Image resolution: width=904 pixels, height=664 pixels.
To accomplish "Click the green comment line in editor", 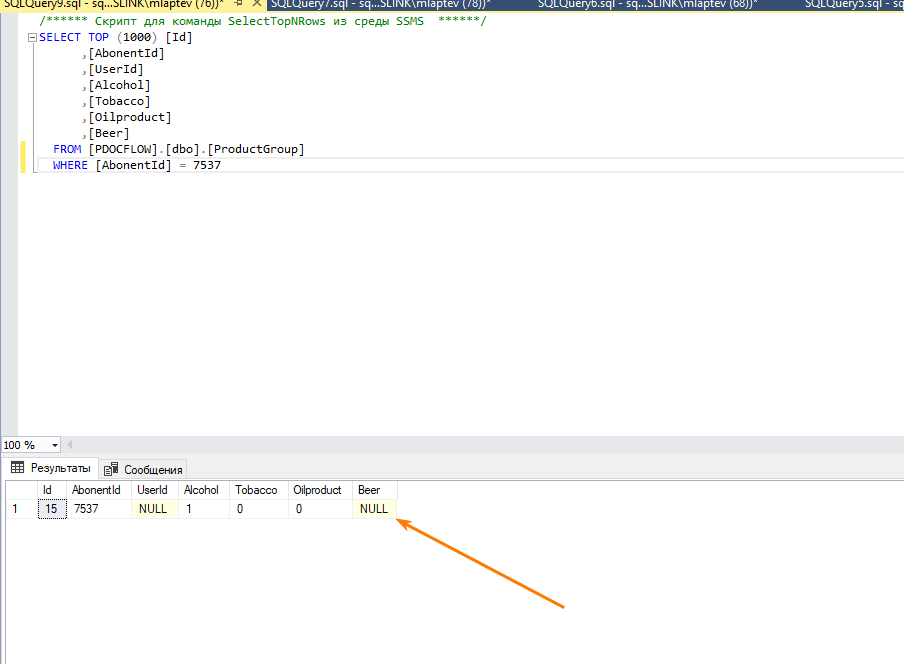I will (263, 21).
